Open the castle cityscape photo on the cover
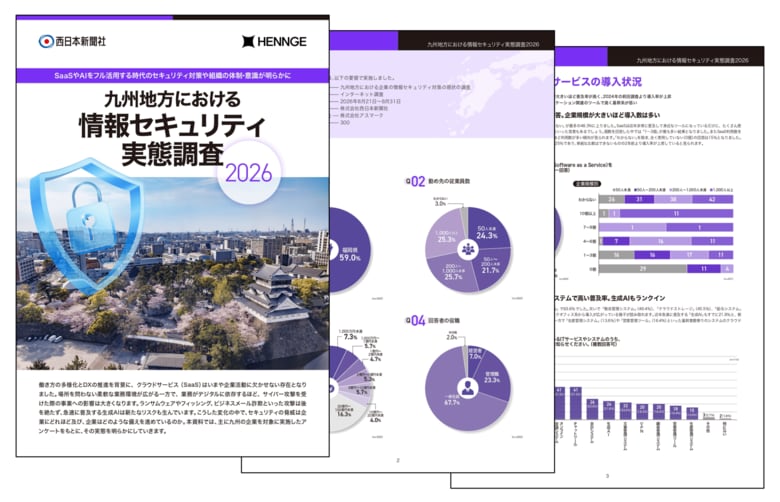The width and height of the screenshot is (780, 502). (x=173, y=274)
